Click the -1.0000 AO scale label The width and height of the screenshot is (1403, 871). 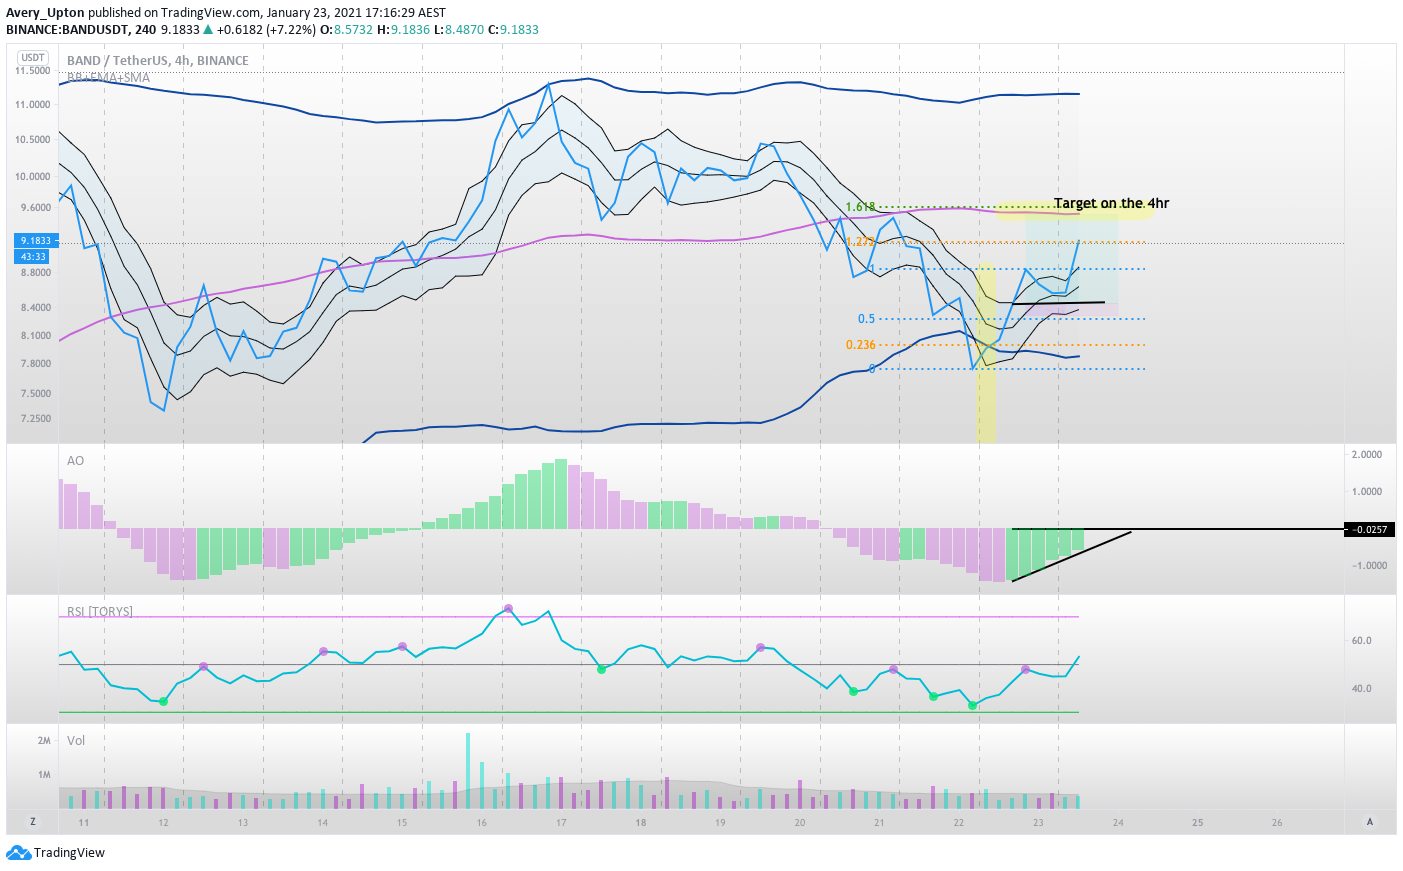click(x=1367, y=565)
